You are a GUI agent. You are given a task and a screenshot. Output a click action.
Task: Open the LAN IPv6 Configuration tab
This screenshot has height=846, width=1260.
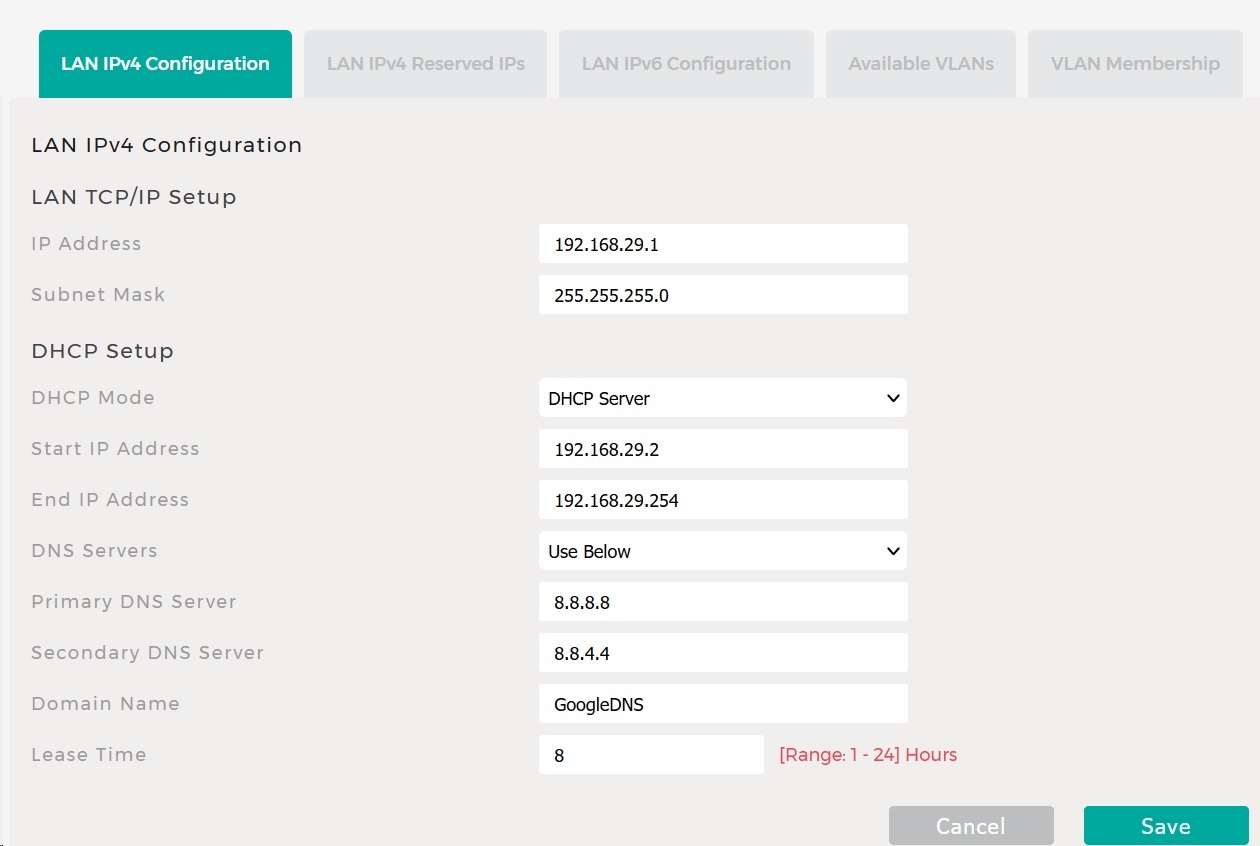[686, 64]
